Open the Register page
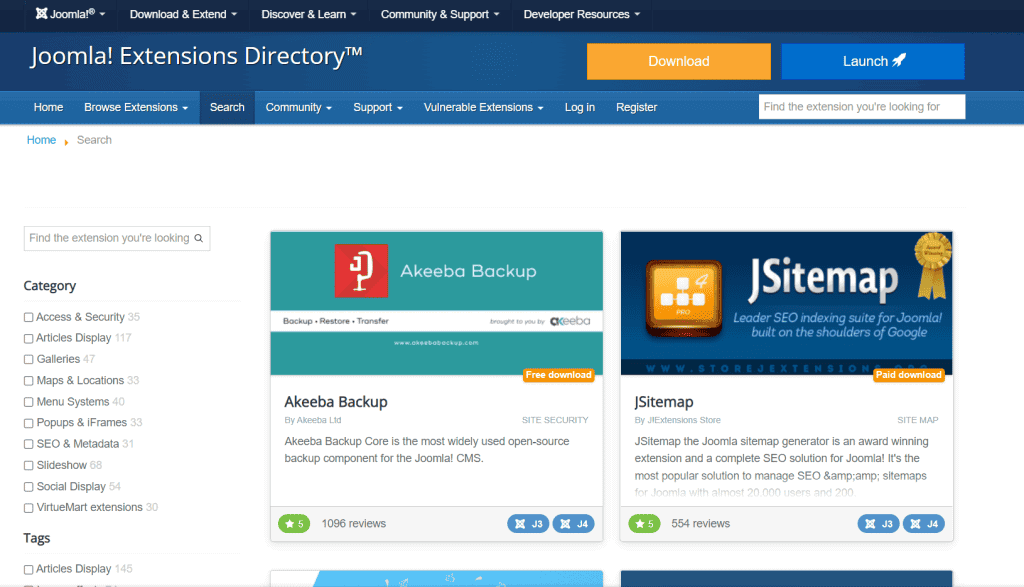 pyautogui.click(x=637, y=107)
